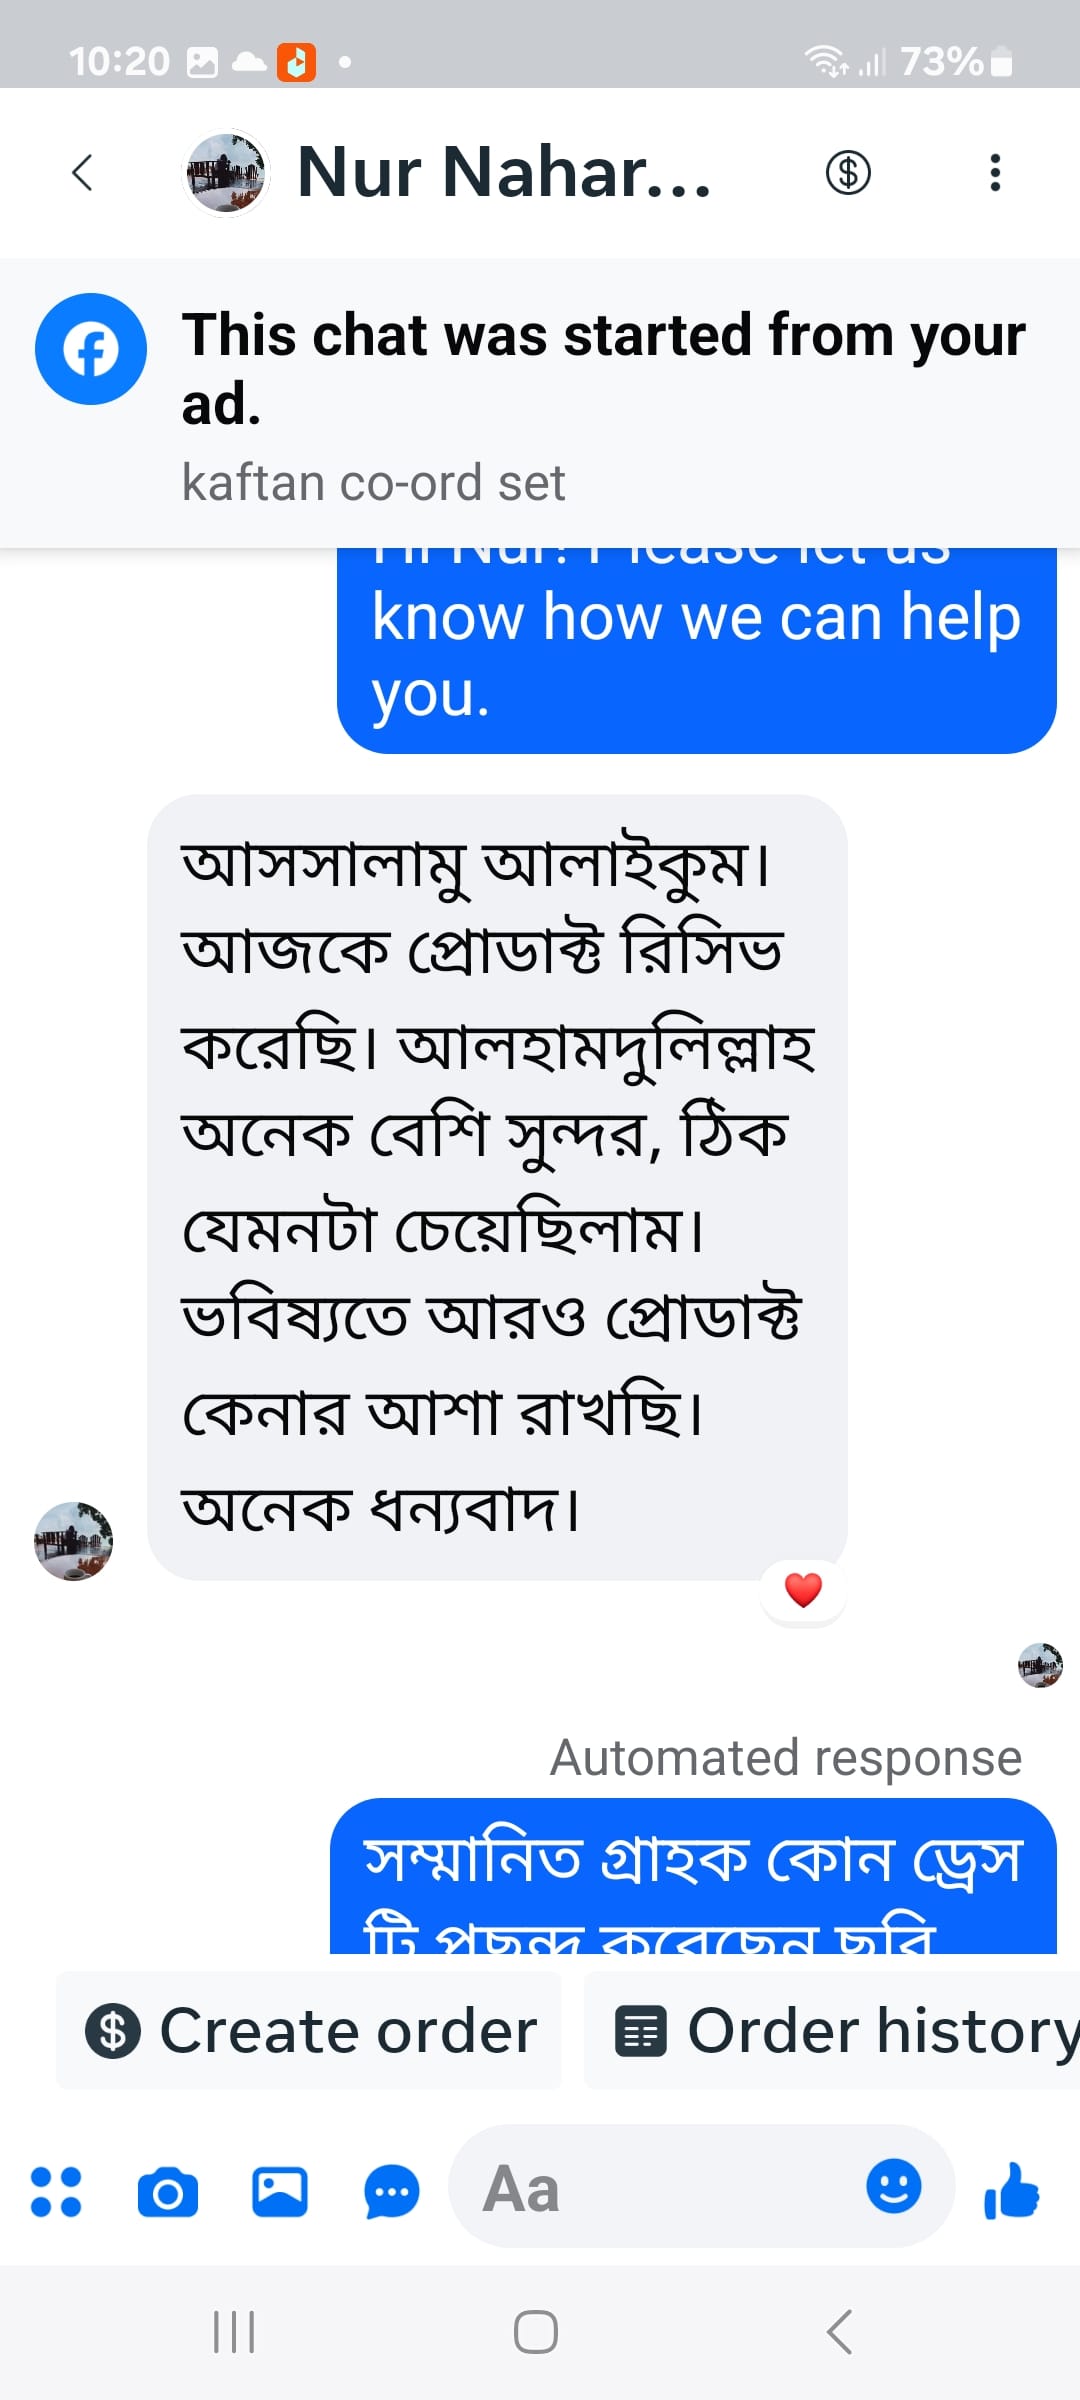
Task: Open the three-dot conversation options menu
Action: 996,172
